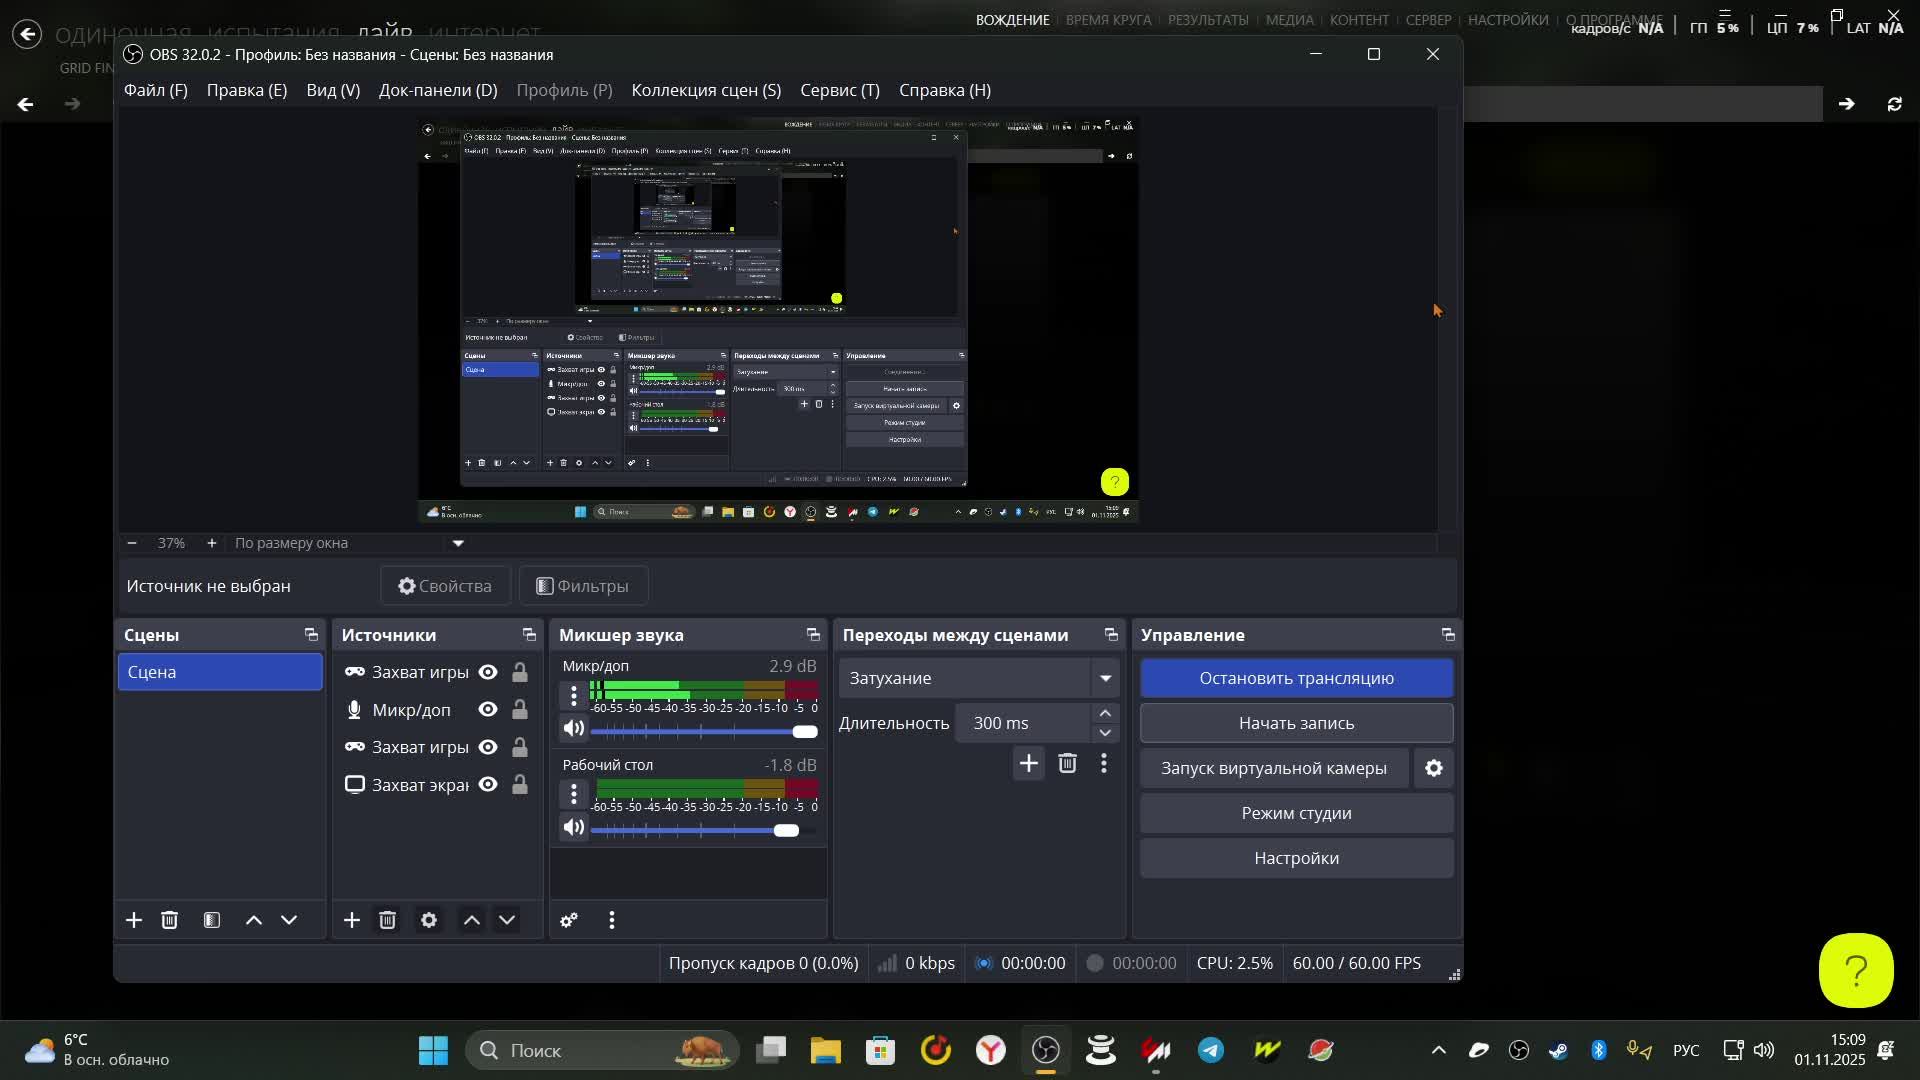
Task: Hide the Микр/доп source with eye icon
Action: (x=488, y=710)
